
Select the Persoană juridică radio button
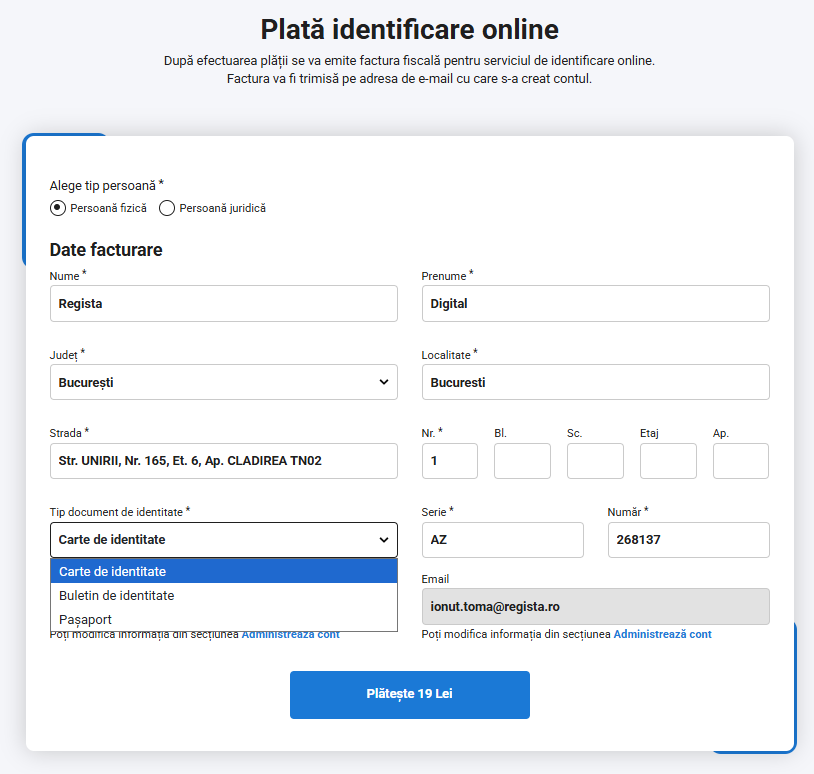167,208
